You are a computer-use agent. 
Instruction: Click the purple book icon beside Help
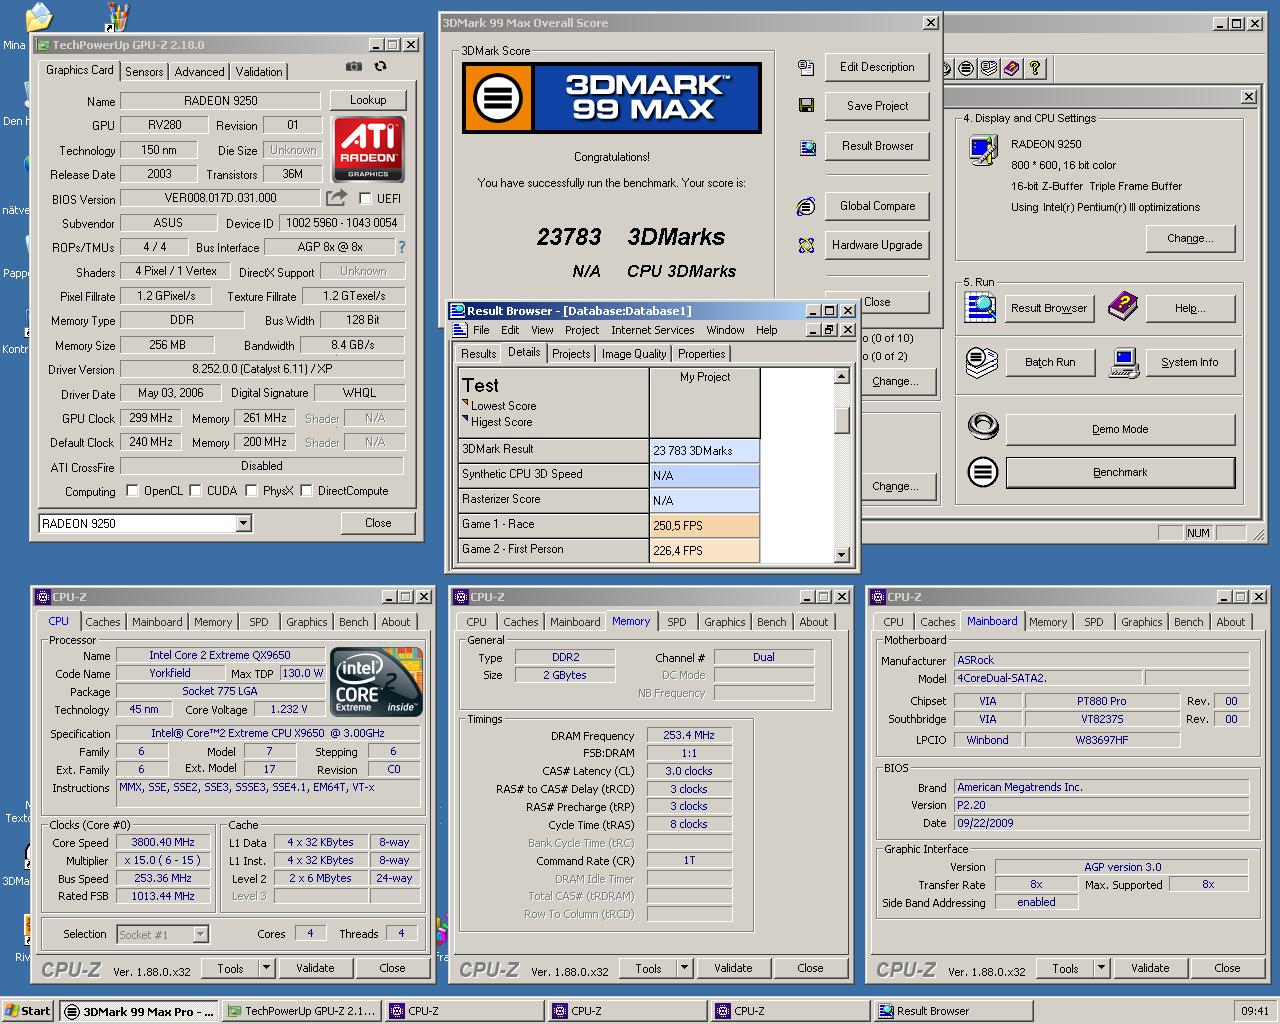(x=1123, y=306)
